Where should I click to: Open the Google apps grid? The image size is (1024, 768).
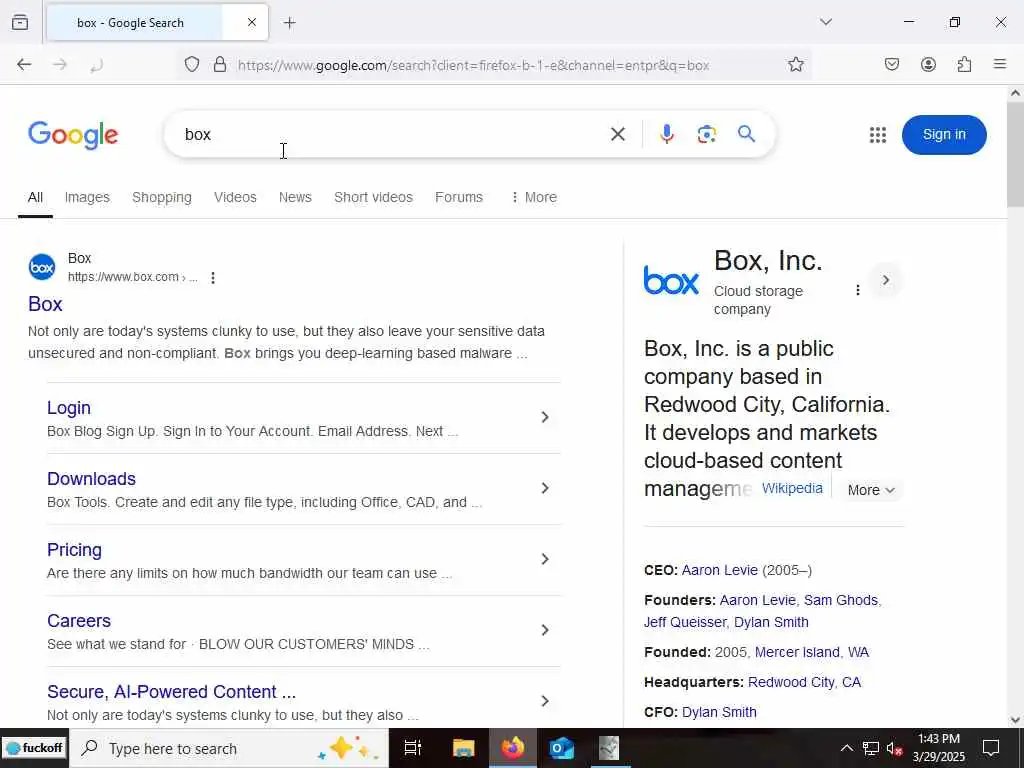coord(878,135)
